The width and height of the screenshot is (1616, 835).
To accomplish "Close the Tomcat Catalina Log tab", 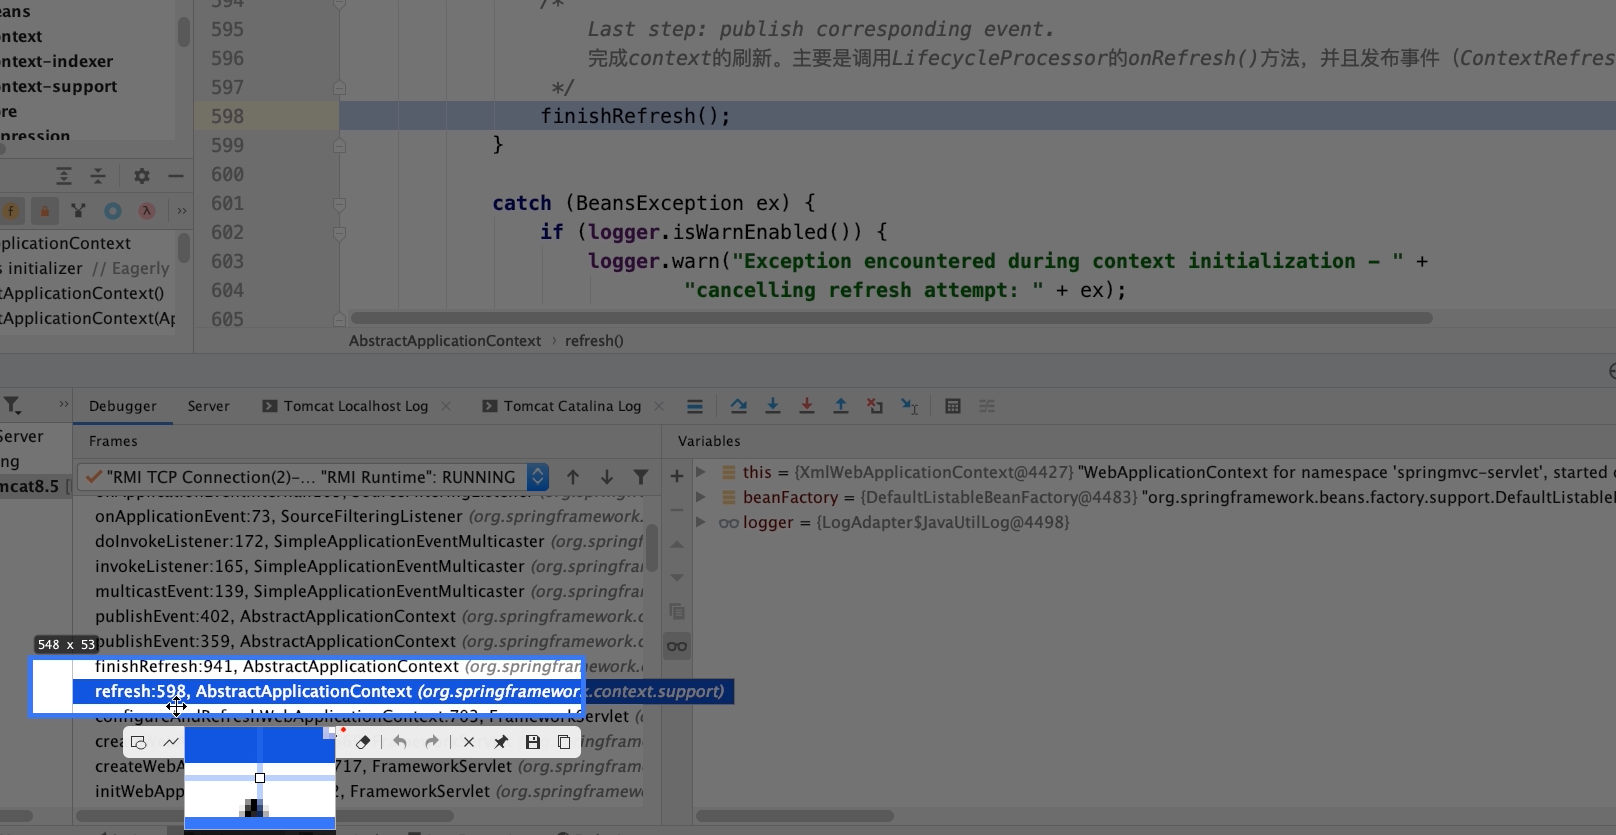I will [x=659, y=406].
